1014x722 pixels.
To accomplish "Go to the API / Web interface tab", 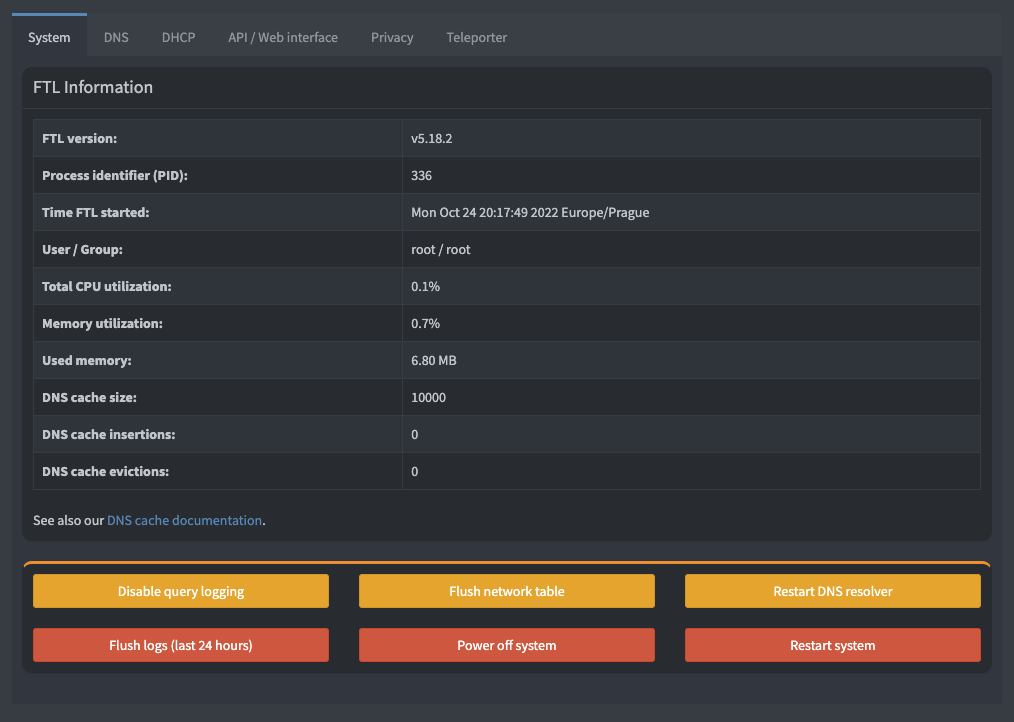I will click(x=283, y=37).
